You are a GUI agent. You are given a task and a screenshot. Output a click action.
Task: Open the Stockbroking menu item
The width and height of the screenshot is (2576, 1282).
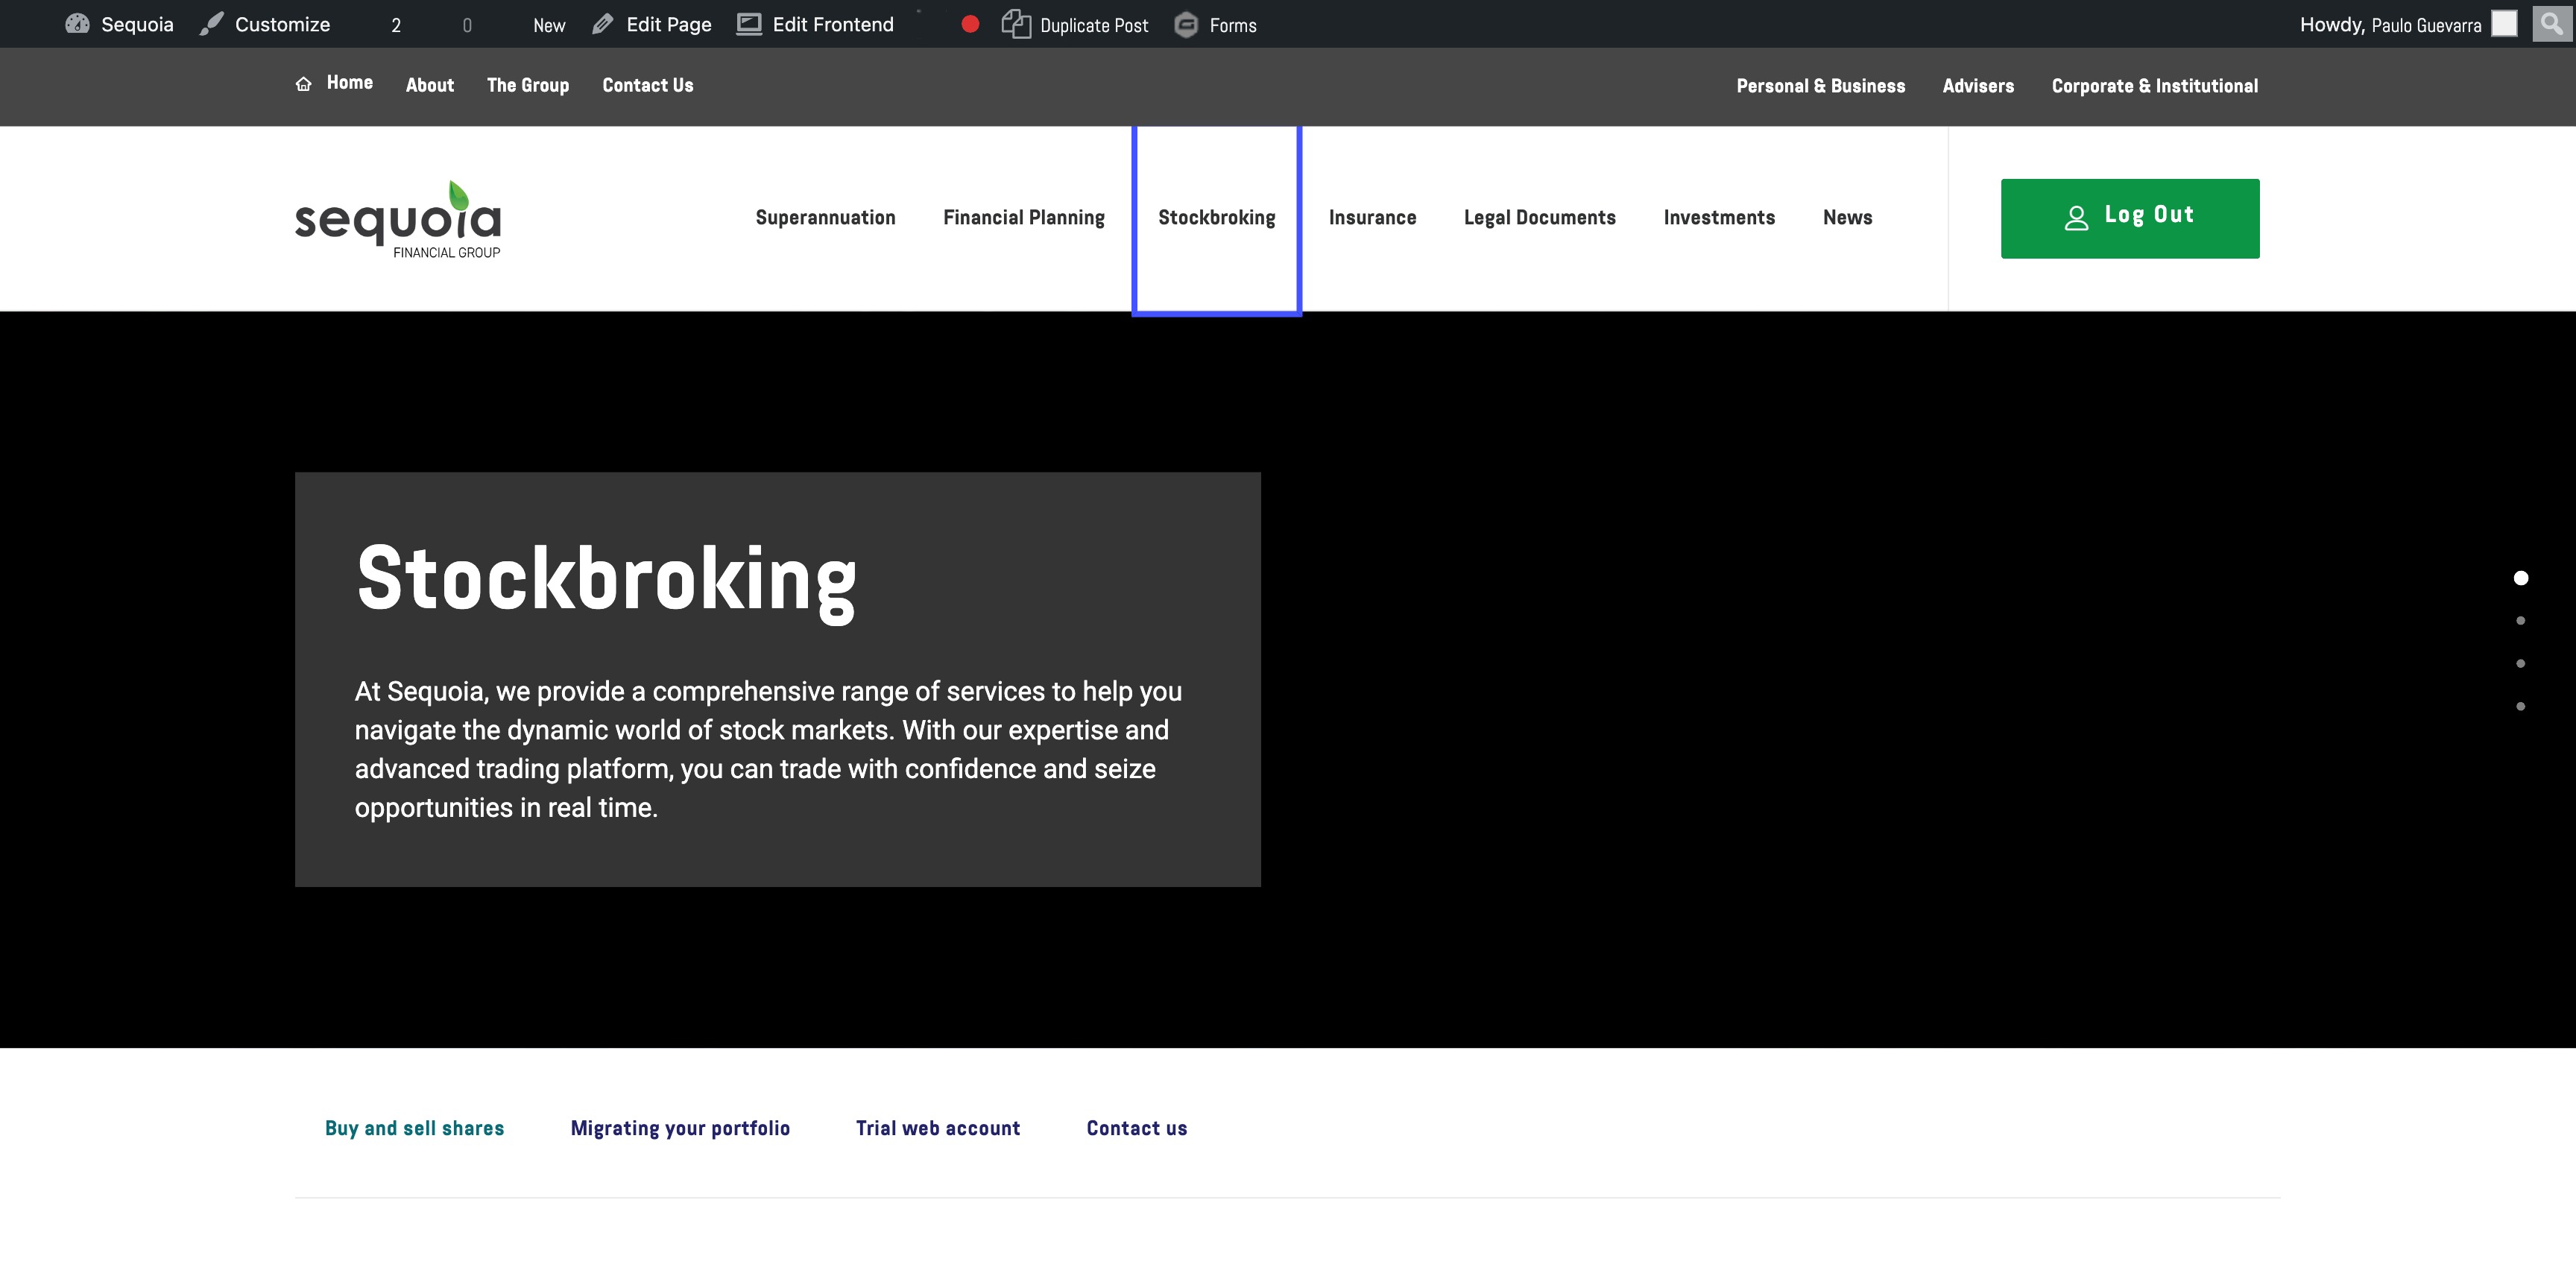point(1216,218)
